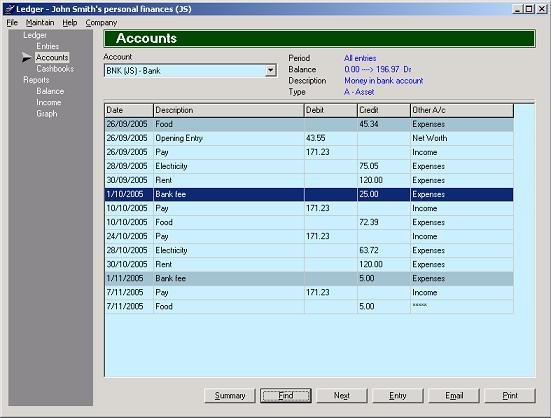Click the Summary button
This screenshot has height=418, width=551.
[x=230, y=396]
